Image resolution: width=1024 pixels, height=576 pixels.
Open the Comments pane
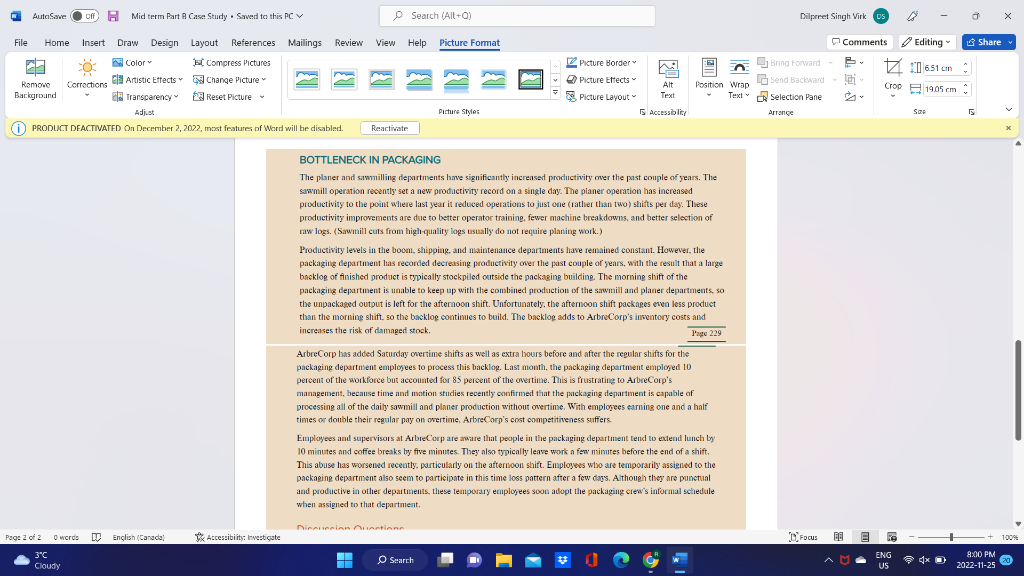pyautogui.click(x=859, y=42)
